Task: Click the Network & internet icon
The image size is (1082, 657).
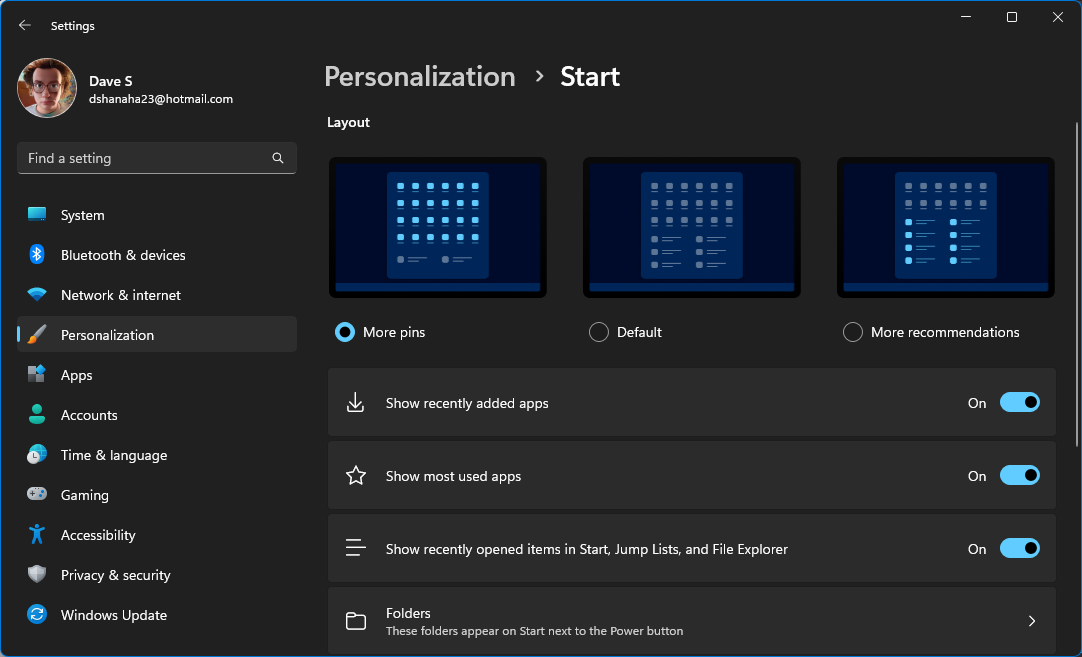Action: pos(36,294)
